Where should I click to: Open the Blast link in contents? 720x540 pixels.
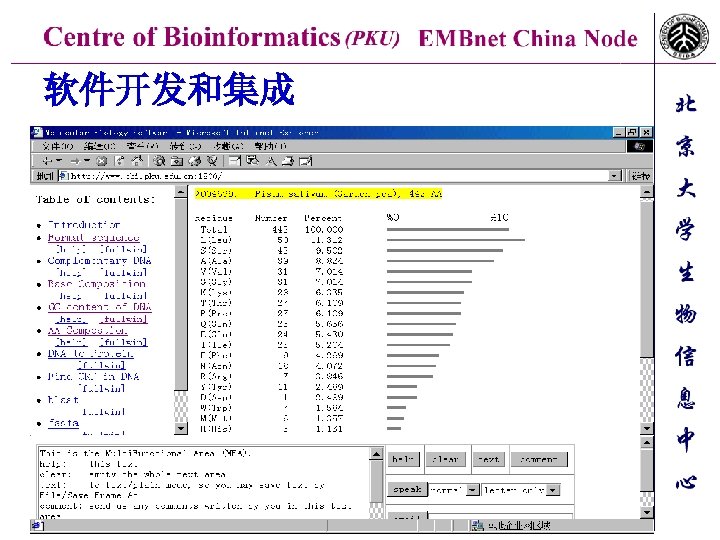point(63,399)
